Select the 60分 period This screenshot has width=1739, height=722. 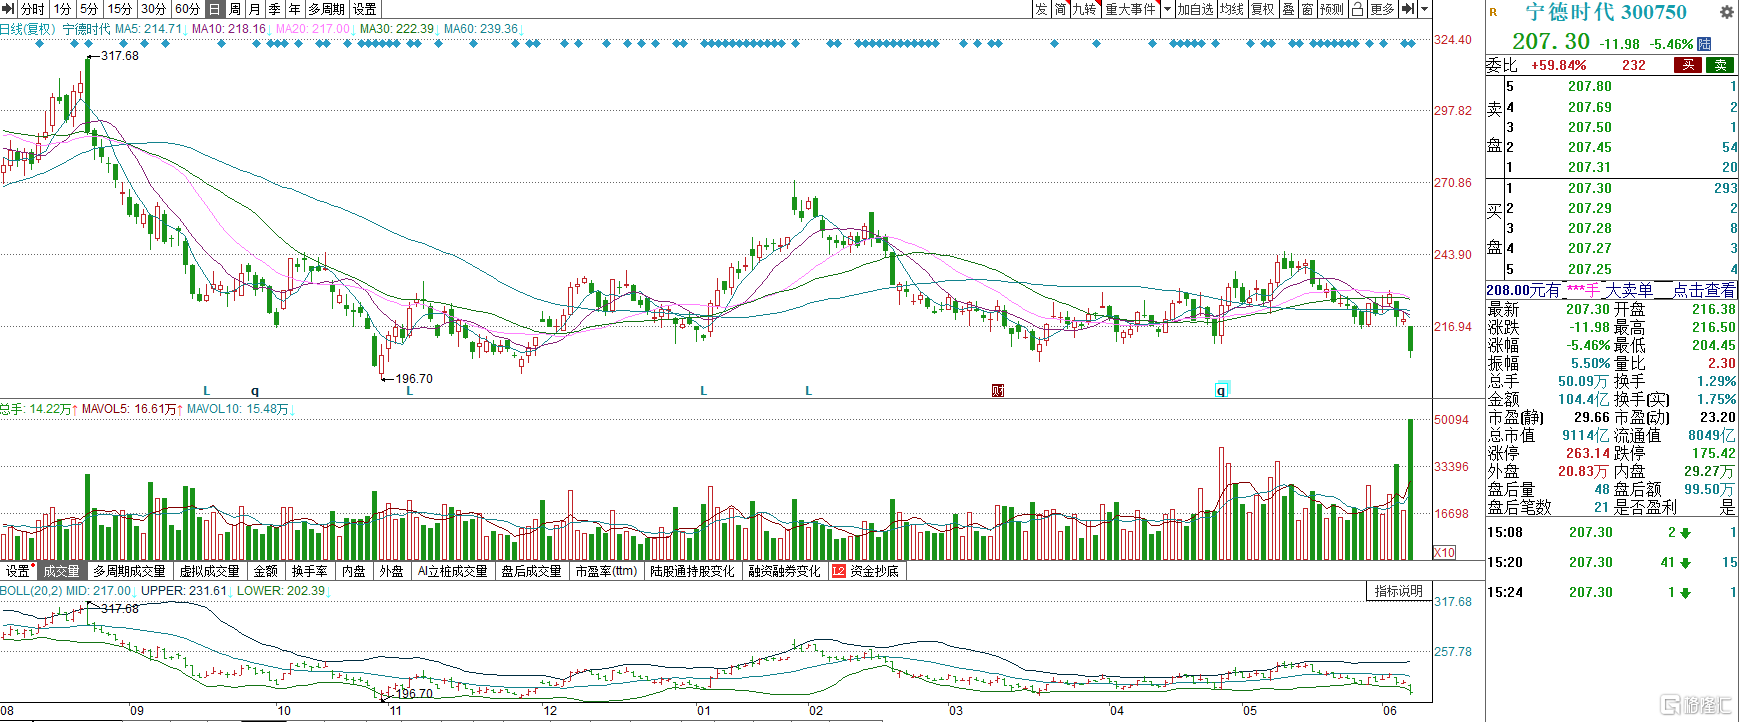(x=187, y=9)
